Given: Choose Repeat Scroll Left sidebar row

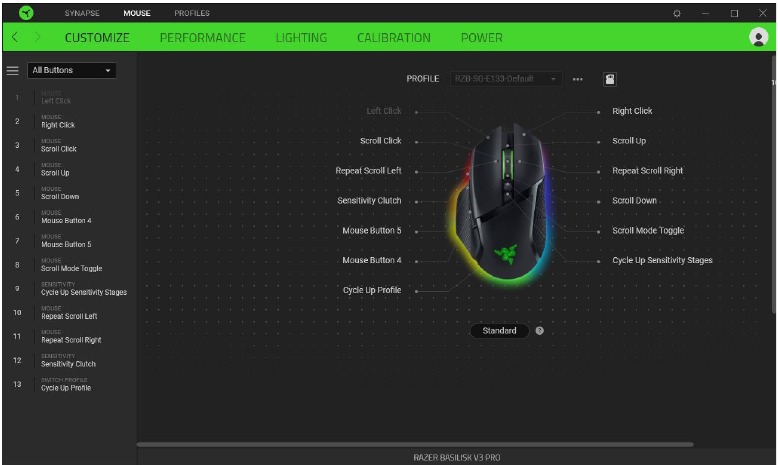Looking at the screenshot, I should [69, 313].
